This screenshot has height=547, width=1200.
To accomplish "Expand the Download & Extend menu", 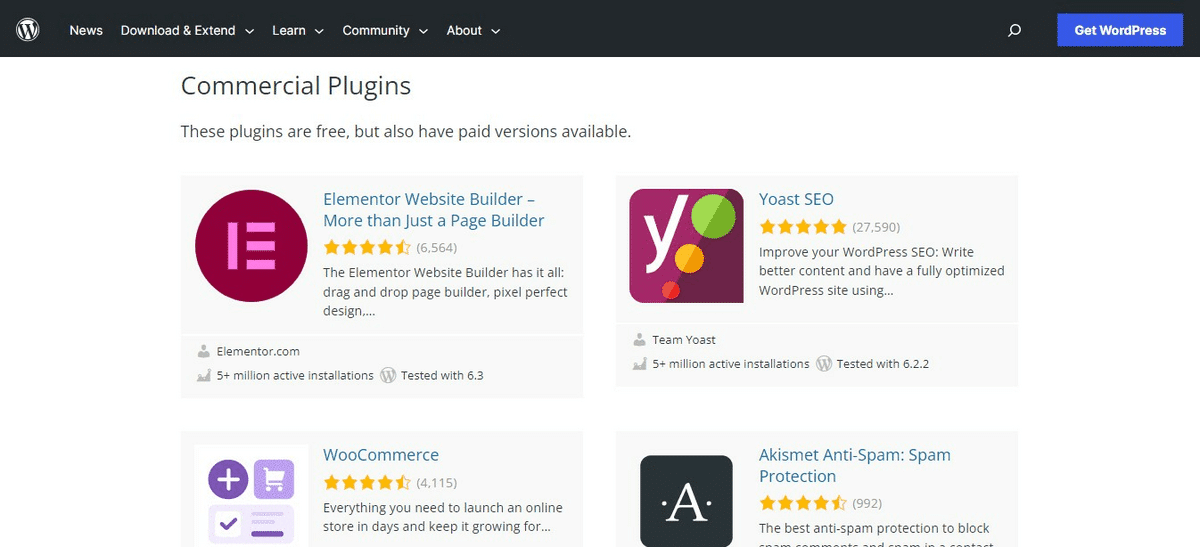I will 187,30.
